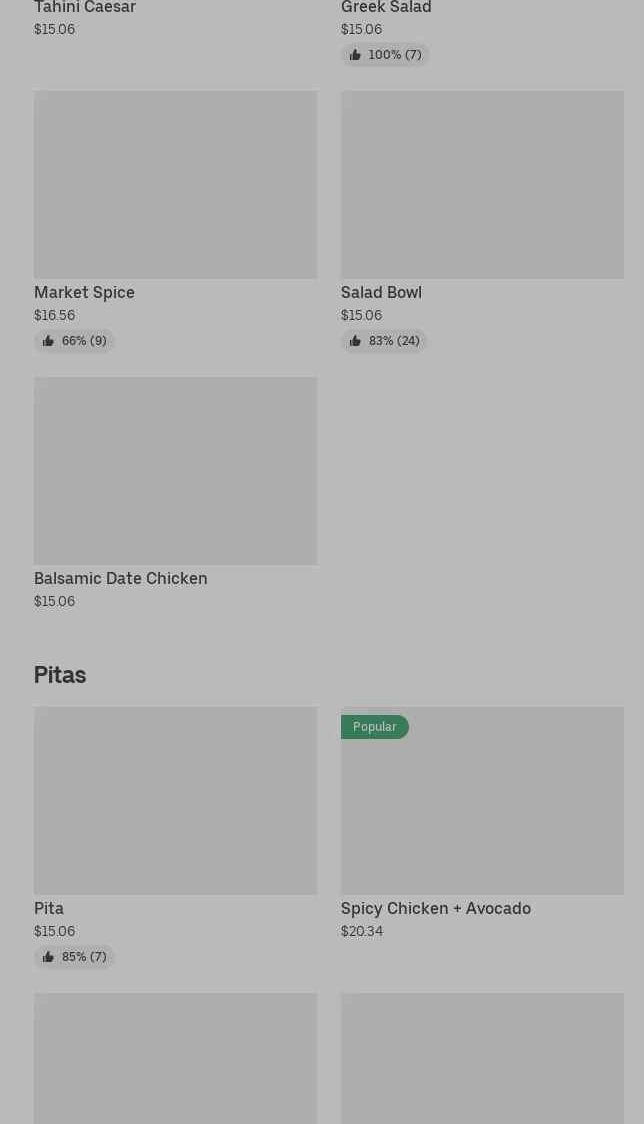Click thumbs-up icon under Salad Bowl
644x1124 pixels.
(x=355, y=341)
